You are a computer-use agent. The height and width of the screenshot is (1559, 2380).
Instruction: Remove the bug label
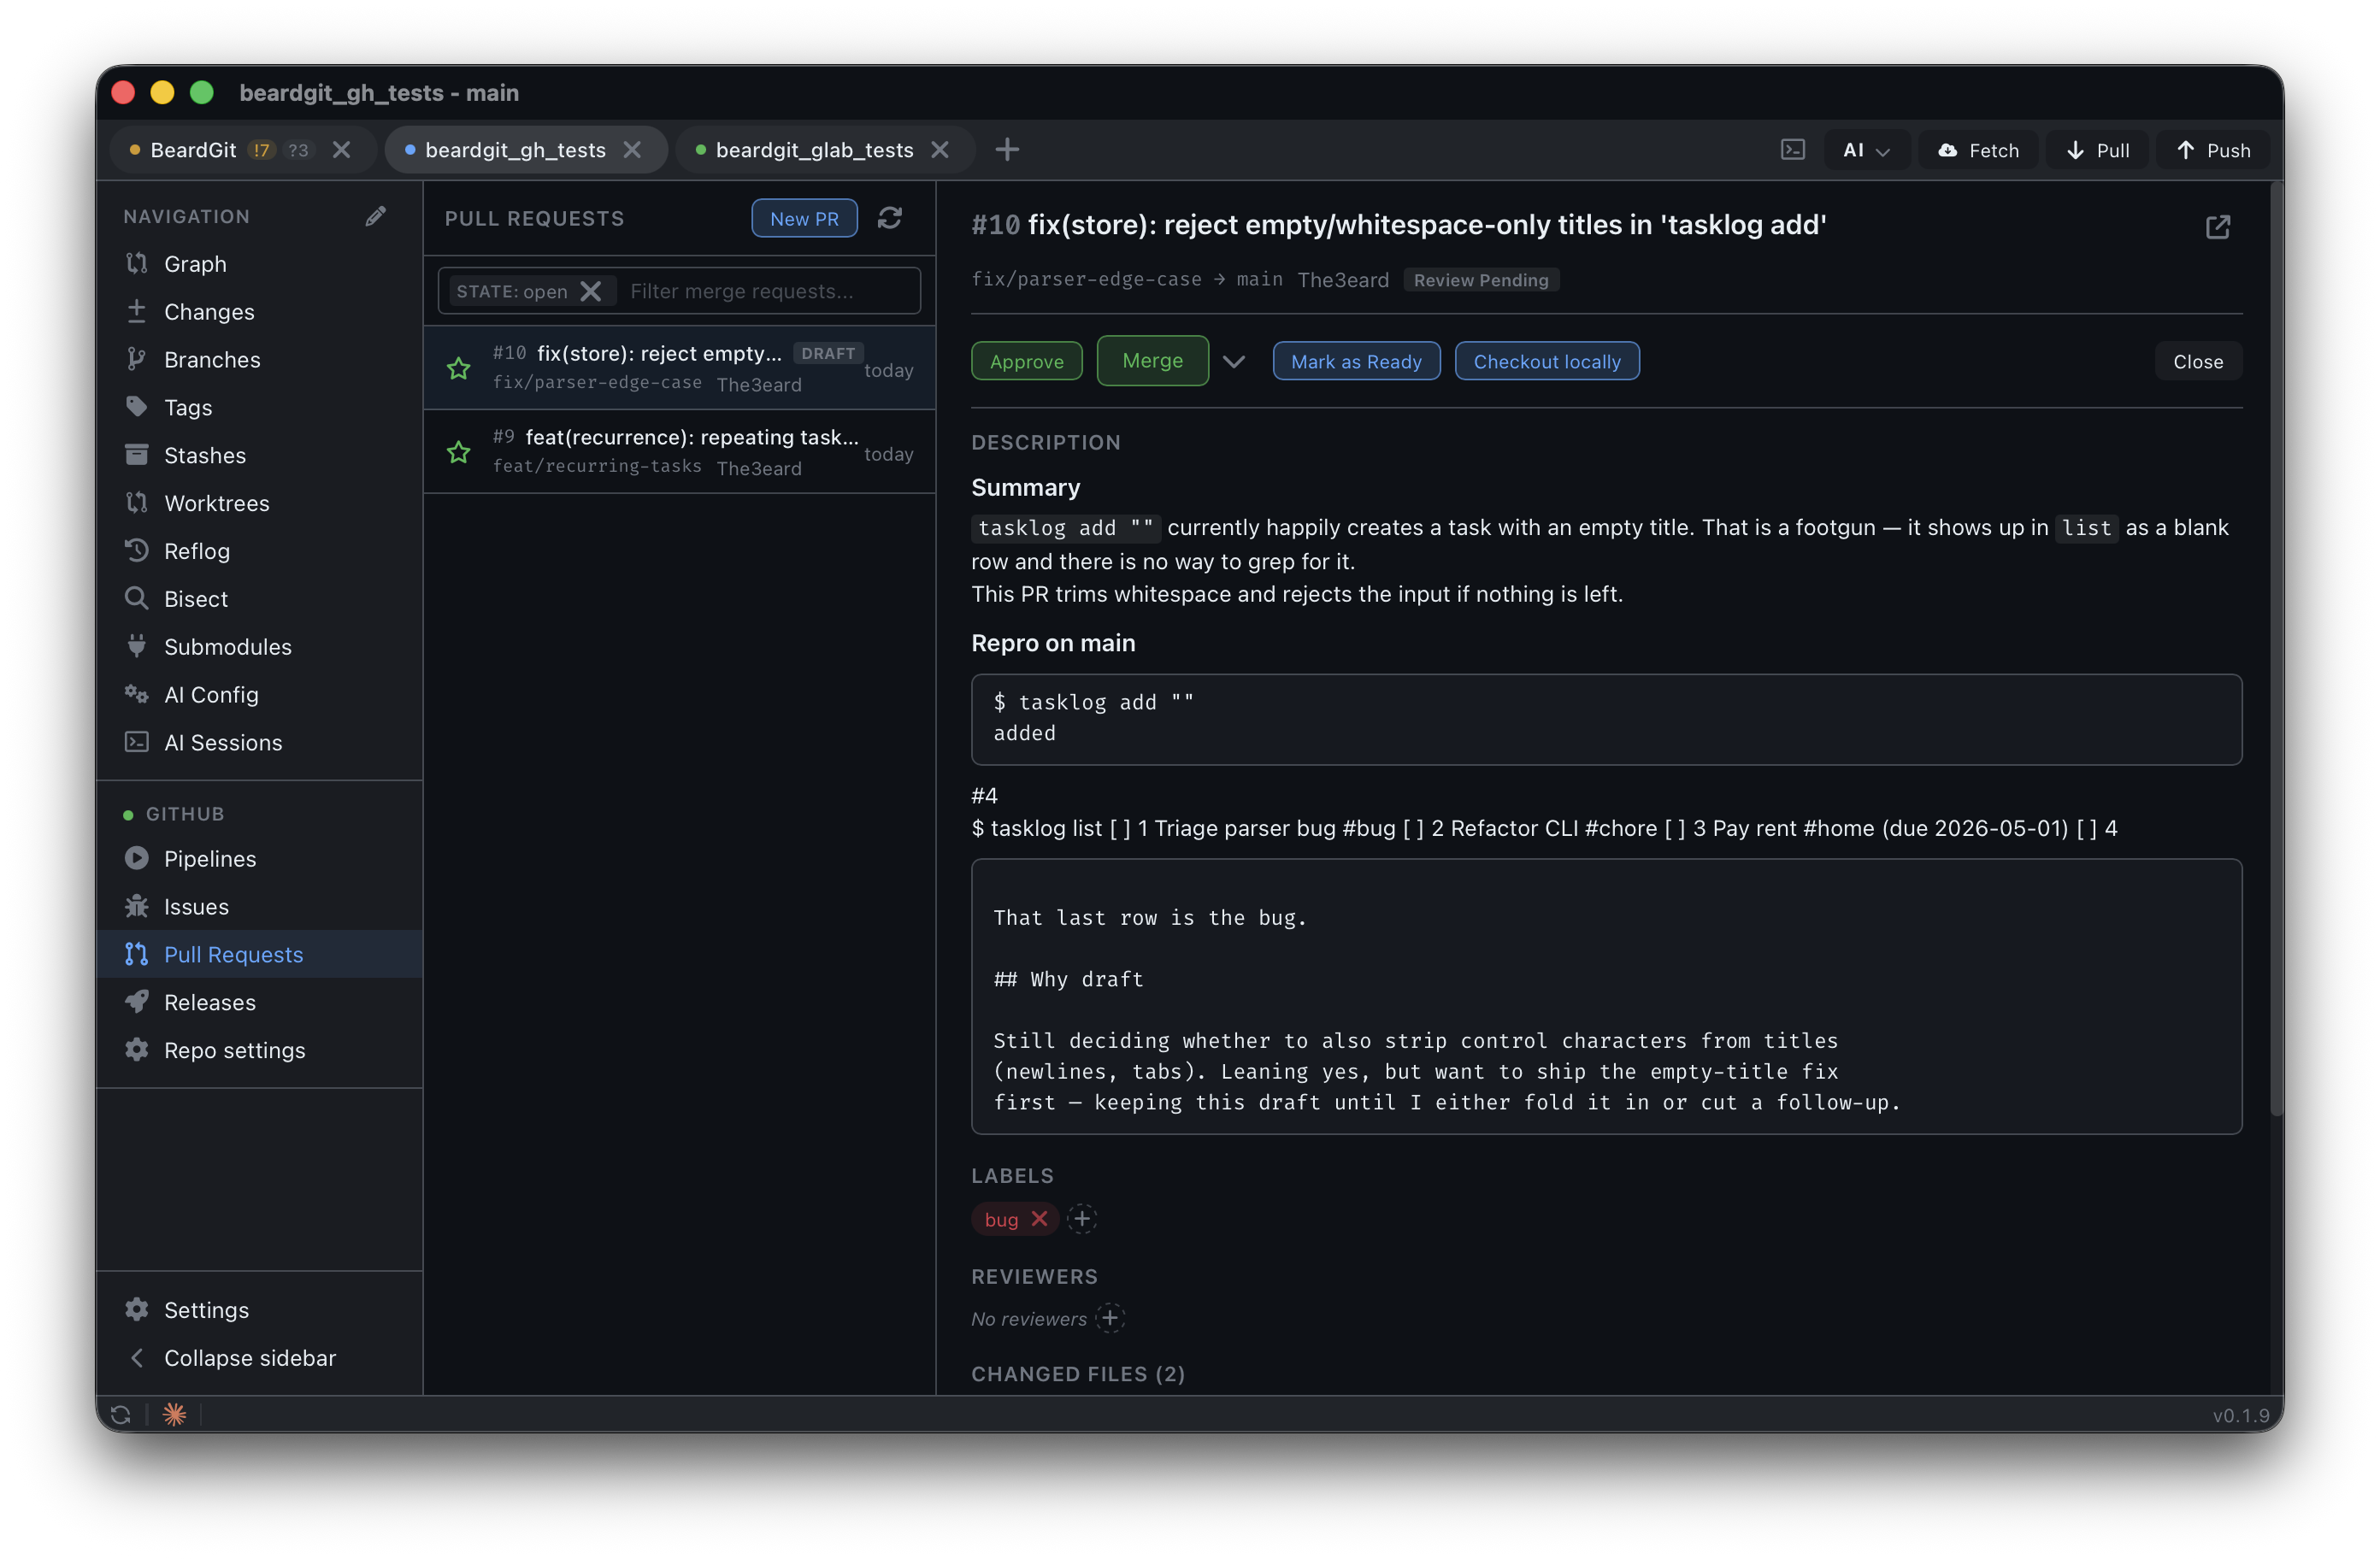1040,1219
